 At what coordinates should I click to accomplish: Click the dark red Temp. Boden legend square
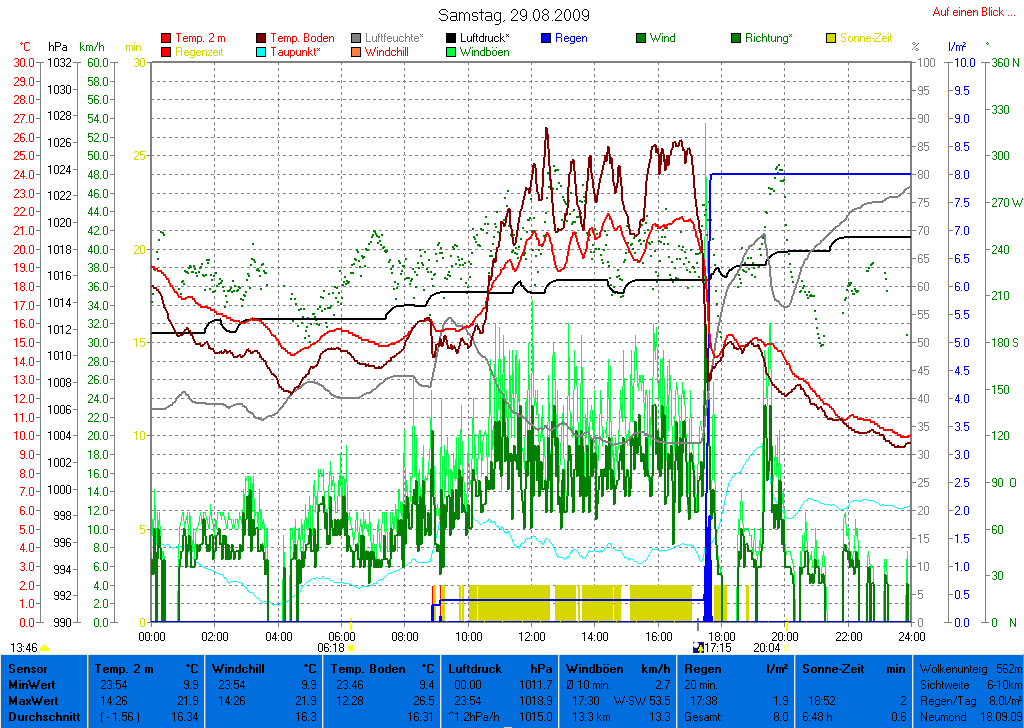[262, 38]
